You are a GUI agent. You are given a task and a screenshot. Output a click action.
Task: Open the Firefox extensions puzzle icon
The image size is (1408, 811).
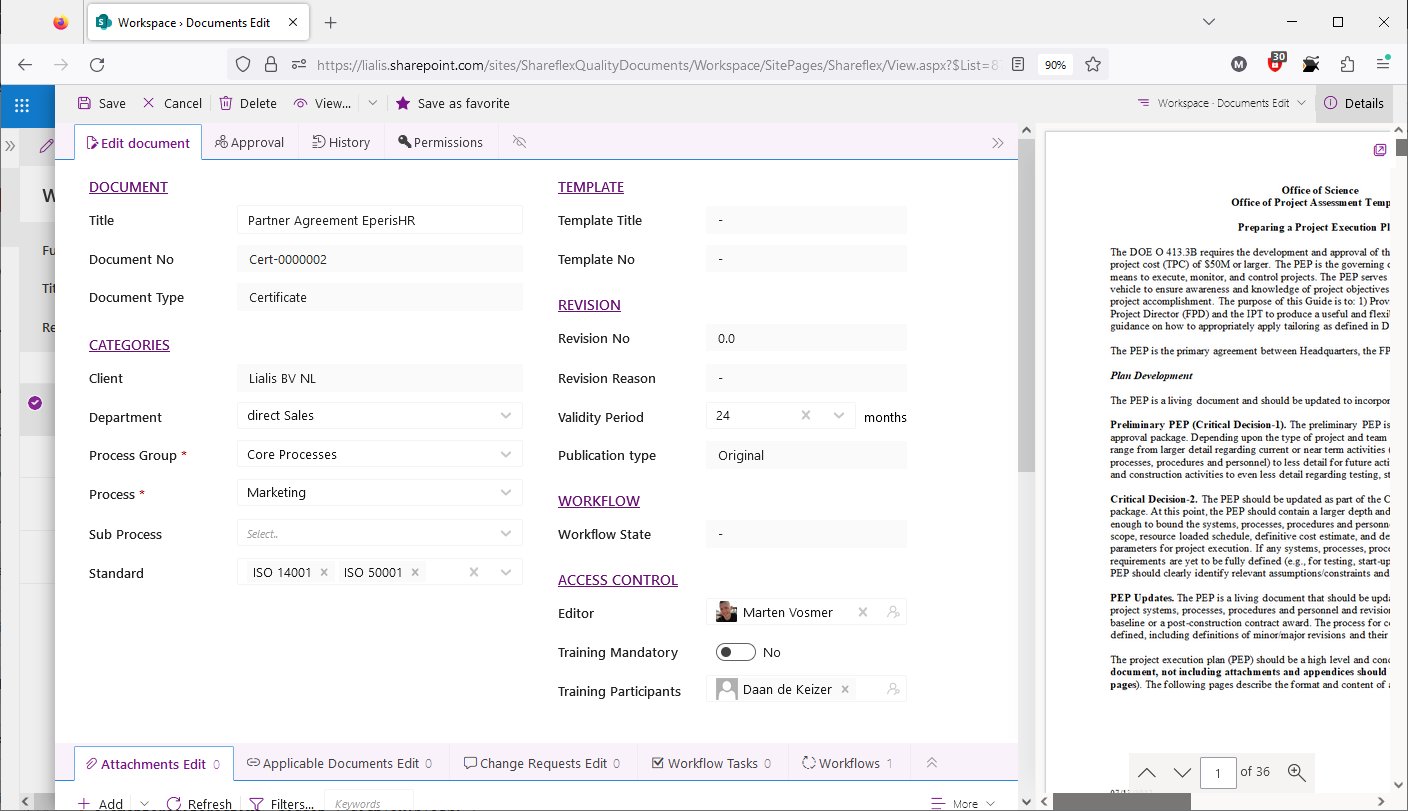tap(1346, 64)
